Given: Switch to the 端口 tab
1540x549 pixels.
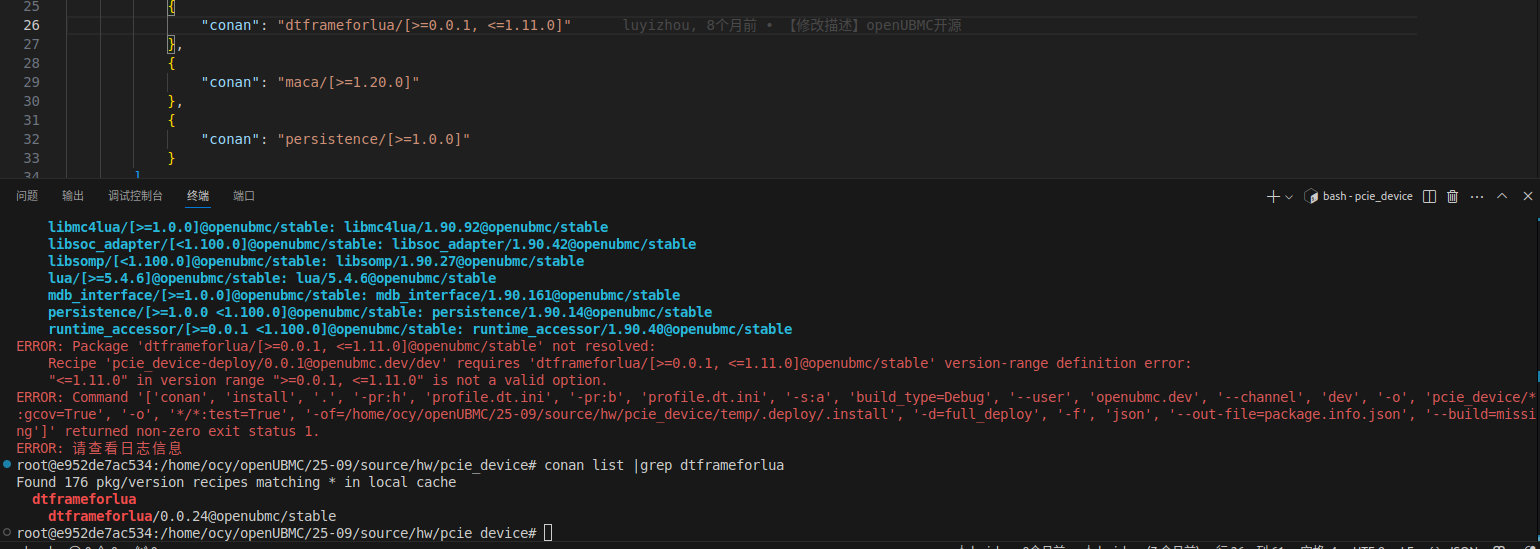Looking at the screenshot, I should coord(244,196).
